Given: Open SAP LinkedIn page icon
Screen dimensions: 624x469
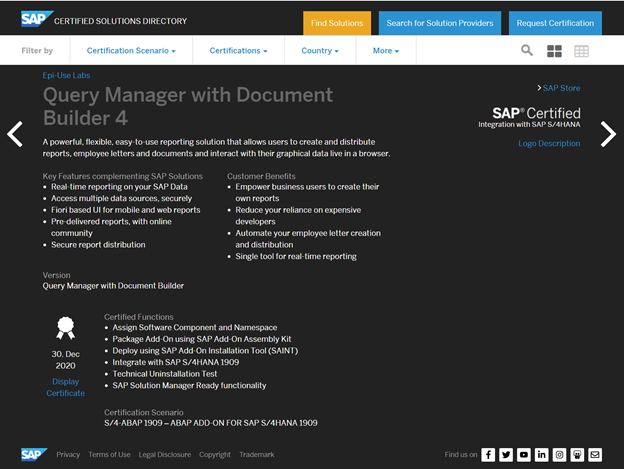Looking at the screenshot, I should (541, 455).
